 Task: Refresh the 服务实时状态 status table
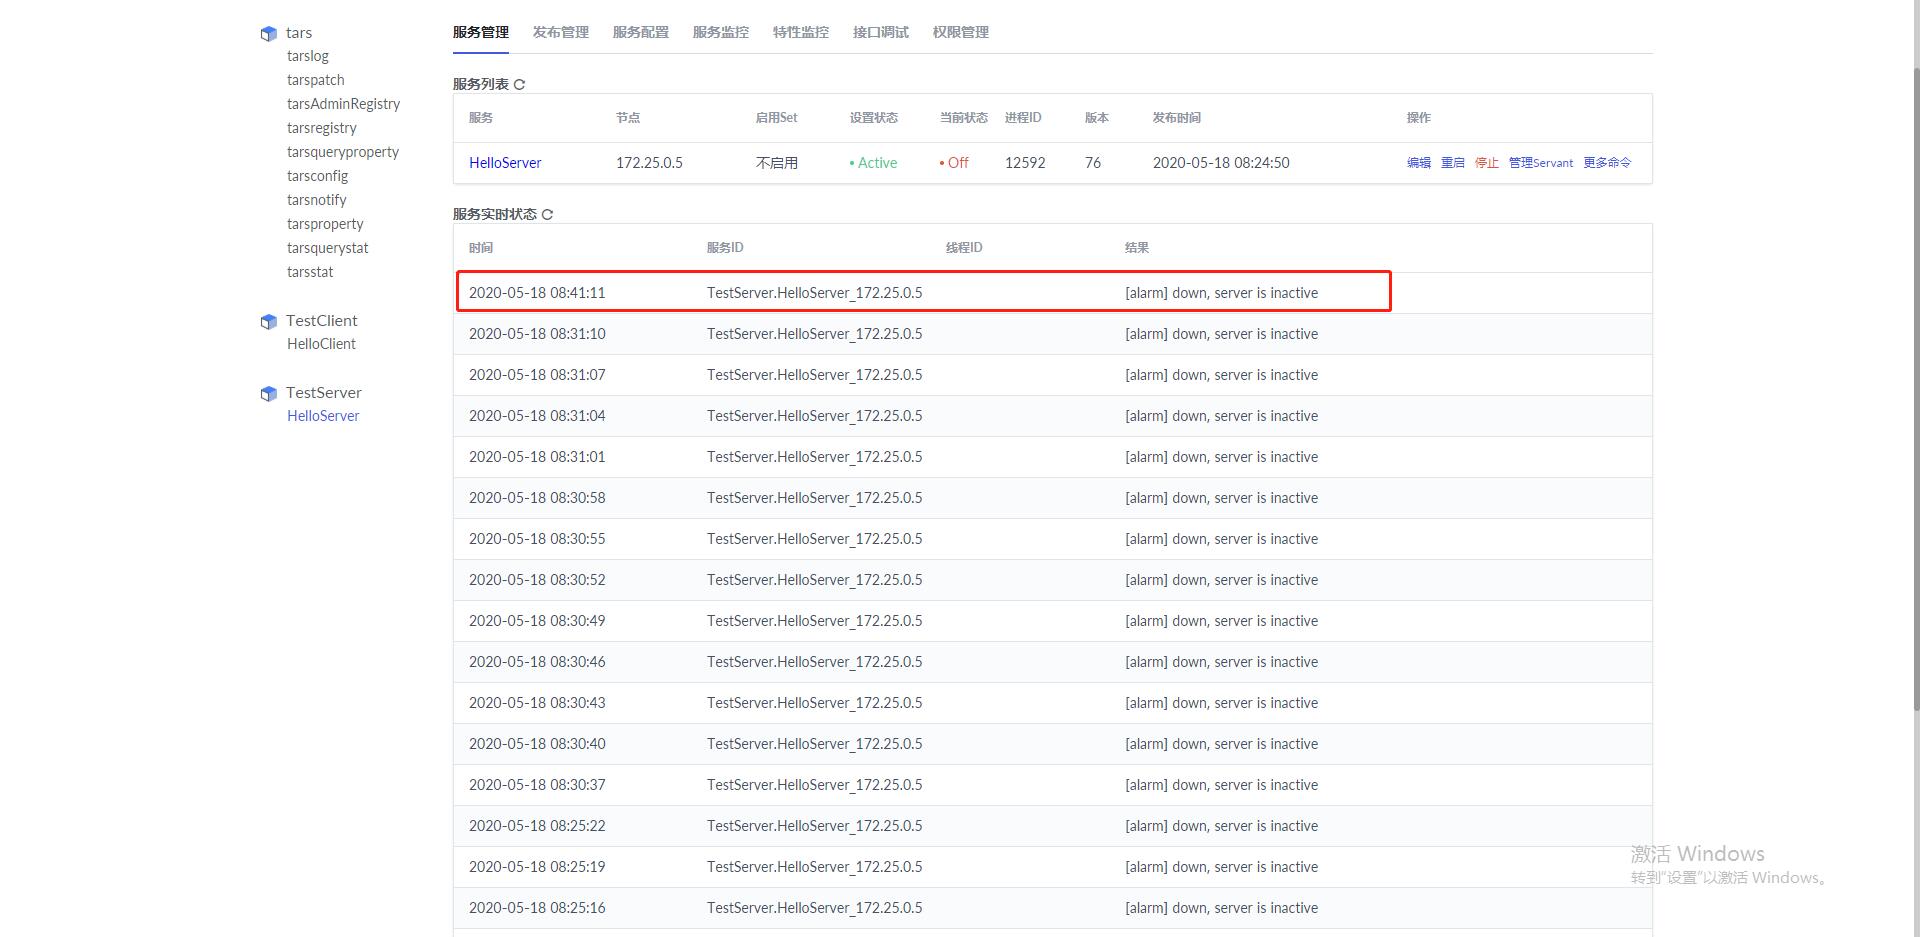click(x=547, y=214)
